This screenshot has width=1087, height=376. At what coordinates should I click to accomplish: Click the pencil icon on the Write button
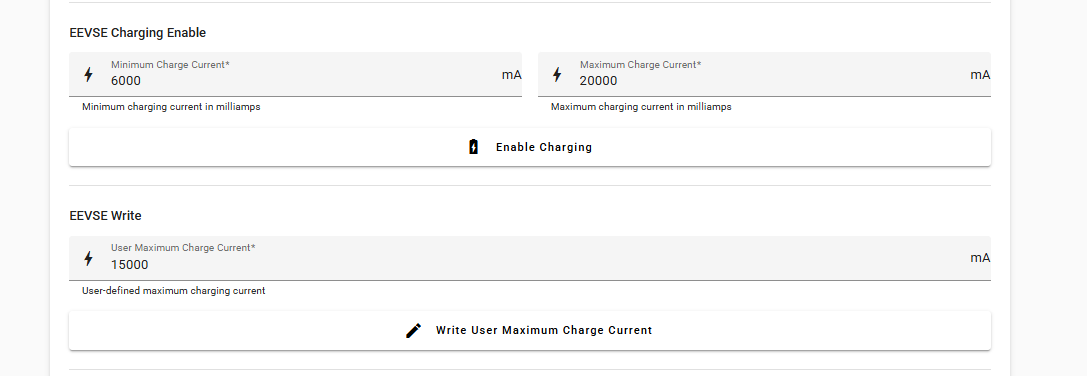click(x=413, y=330)
